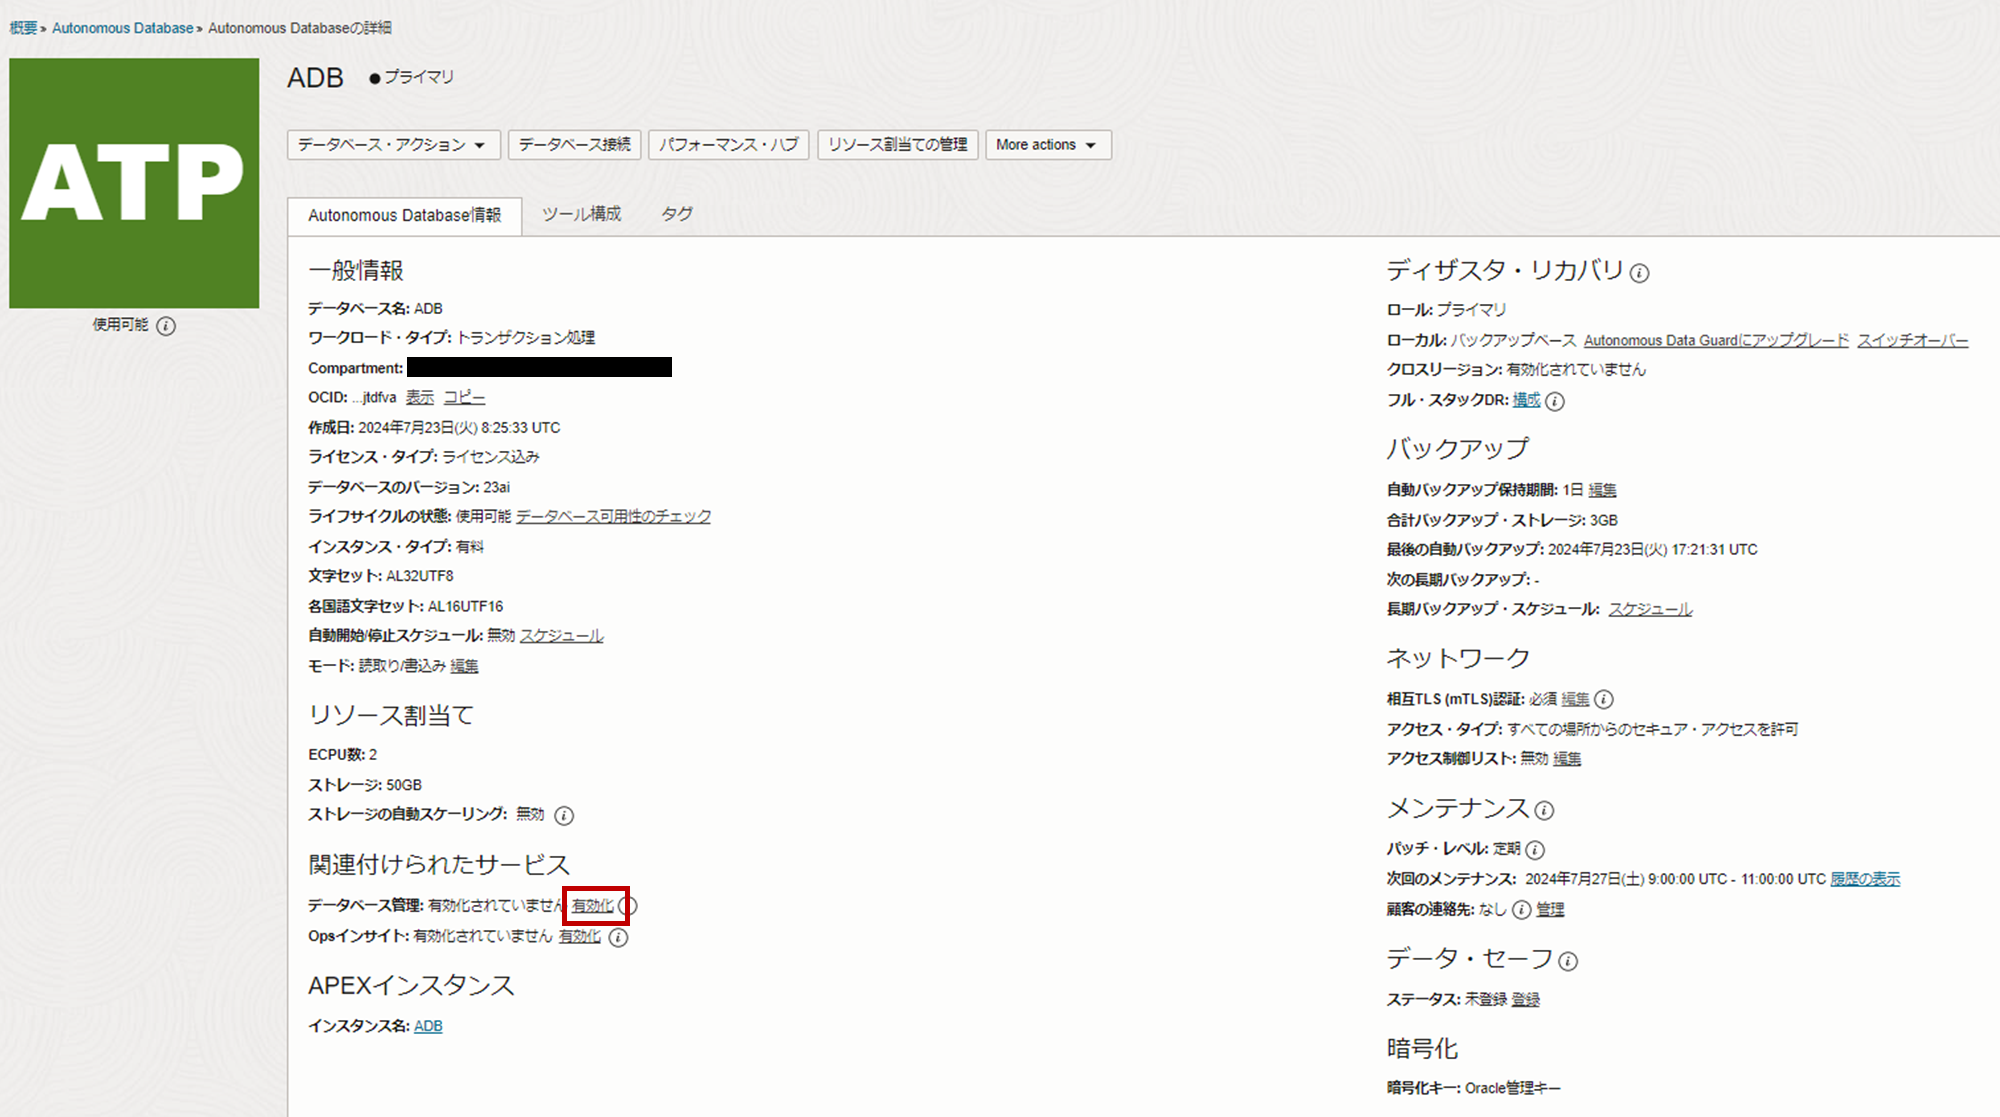The height and width of the screenshot is (1117, 2000).
Task: Click the ECPU数: 2 text
Action: point(343,755)
